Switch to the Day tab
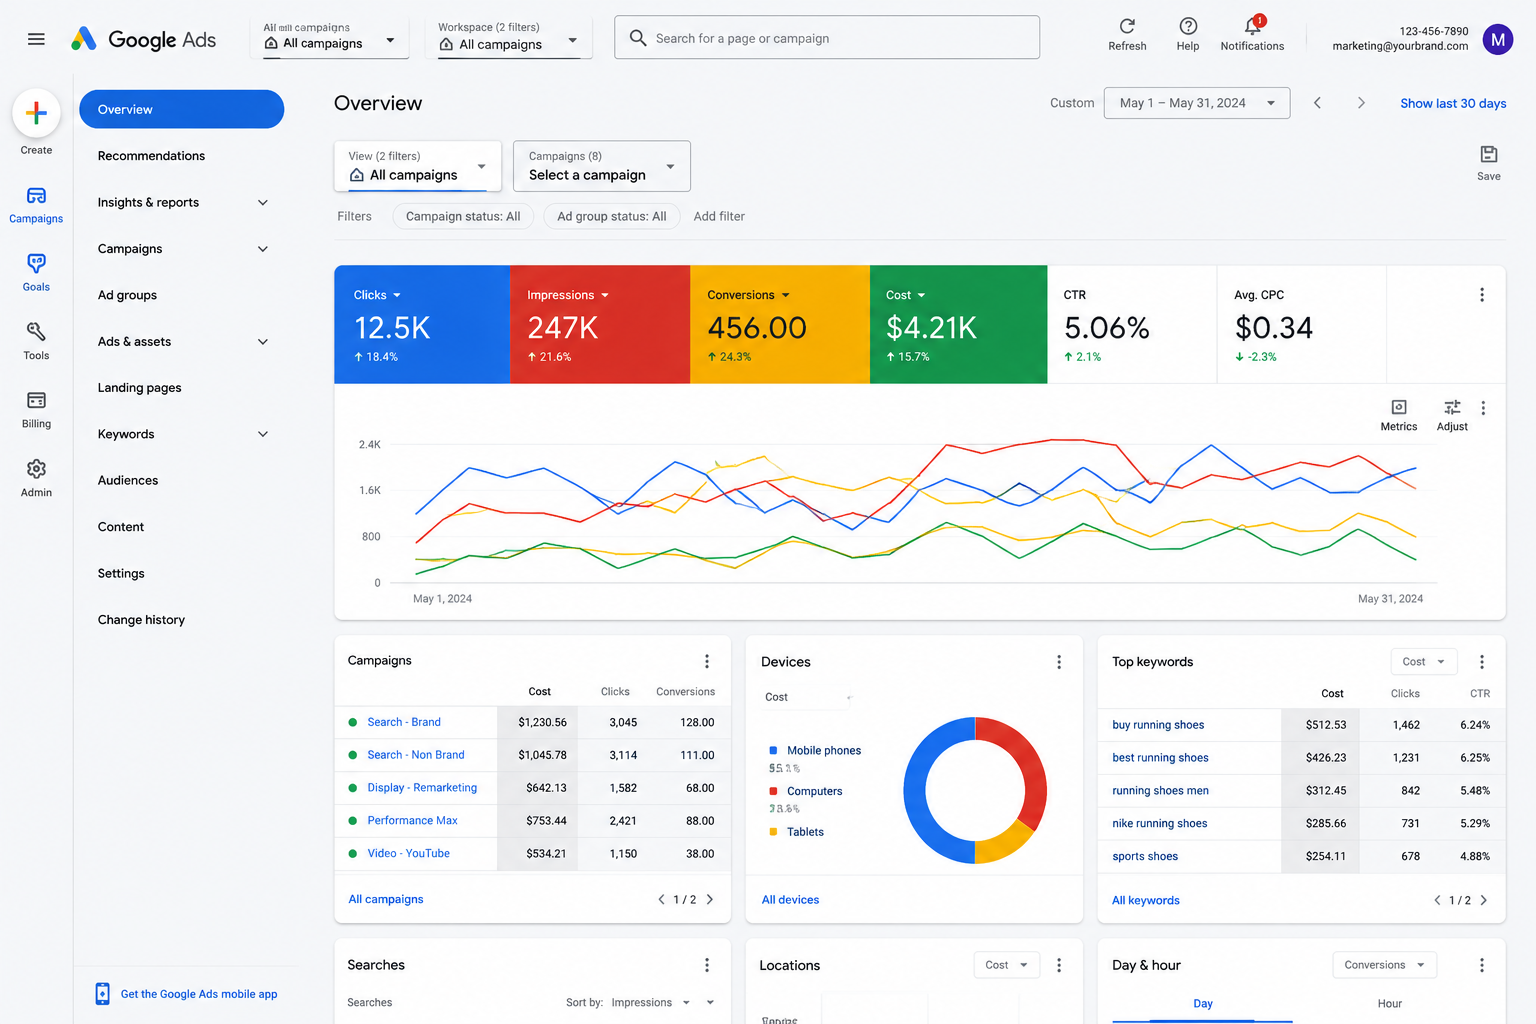The height and width of the screenshot is (1024, 1536). click(1203, 1003)
